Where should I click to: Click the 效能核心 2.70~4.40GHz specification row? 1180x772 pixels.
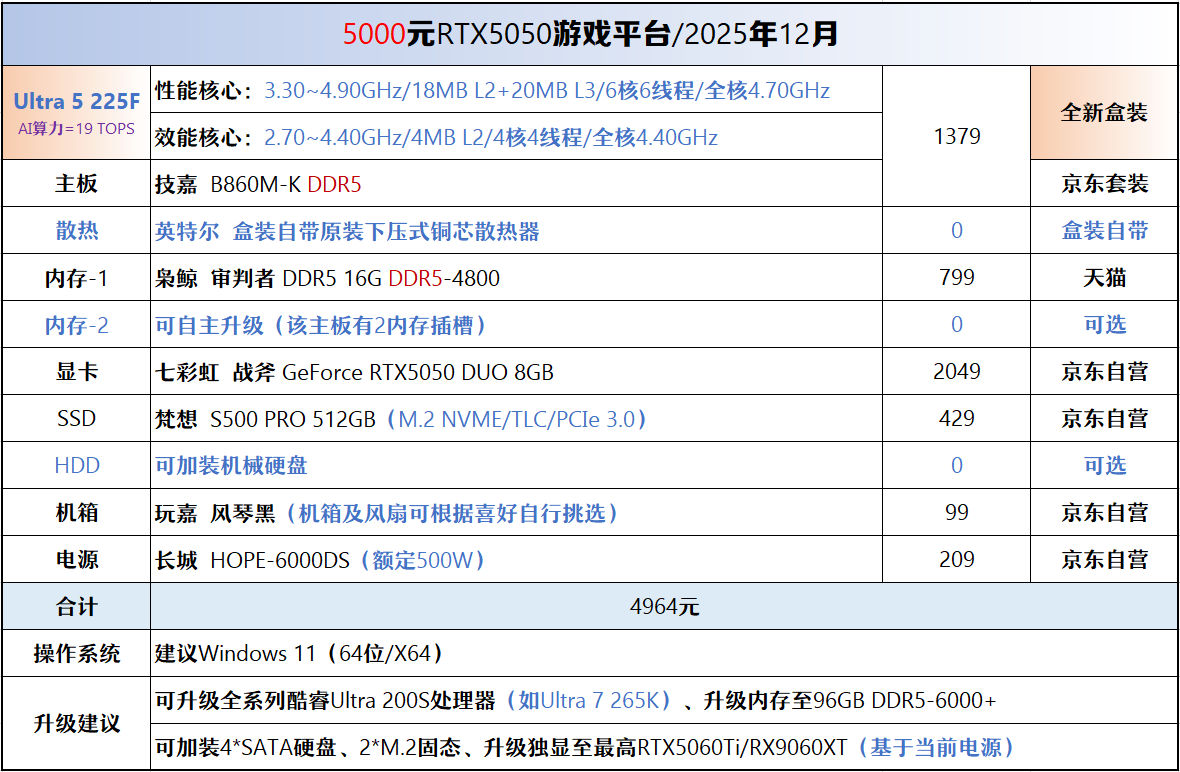click(x=516, y=137)
